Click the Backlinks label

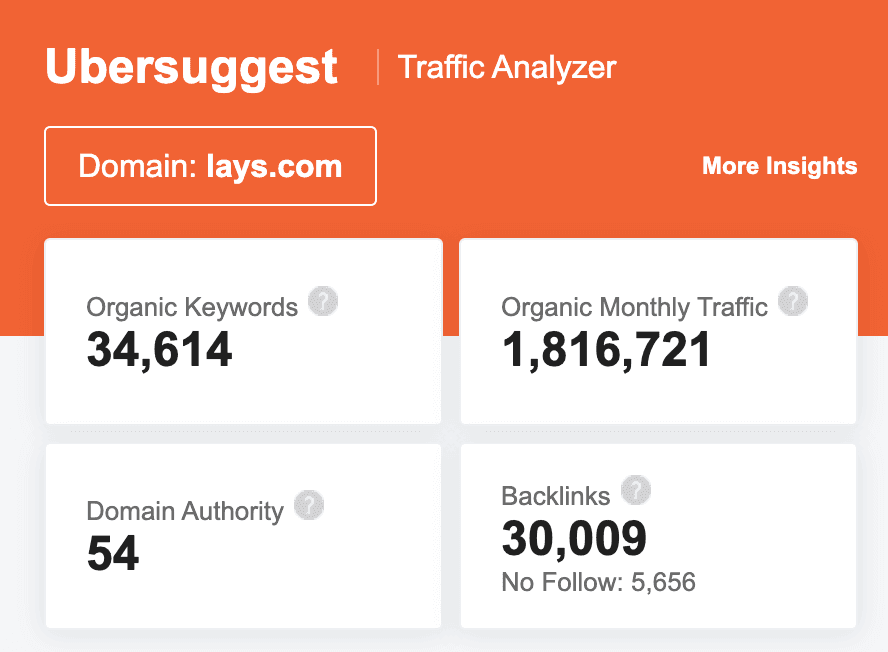coord(555,496)
